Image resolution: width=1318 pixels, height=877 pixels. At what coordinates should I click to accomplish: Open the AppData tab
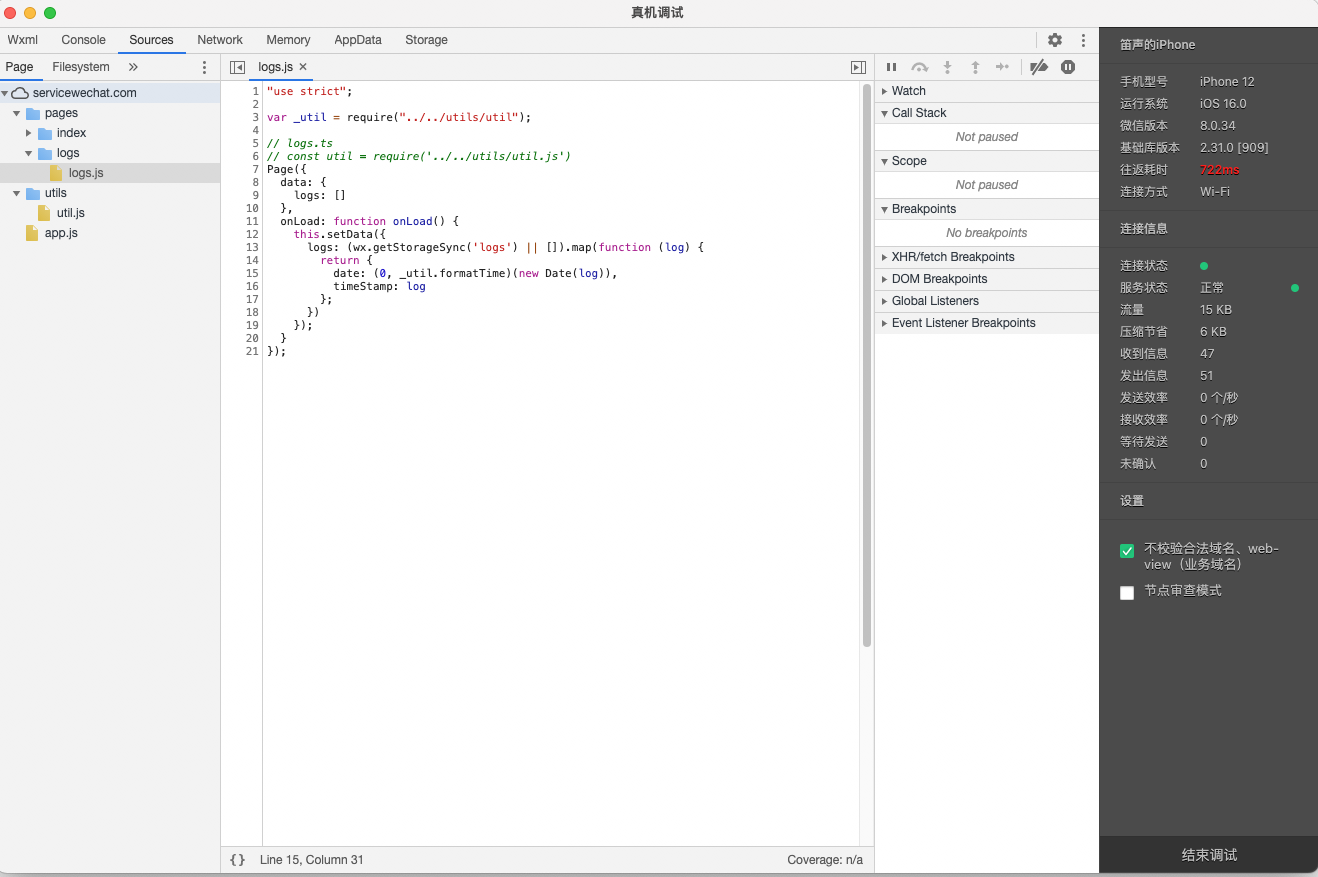point(358,40)
